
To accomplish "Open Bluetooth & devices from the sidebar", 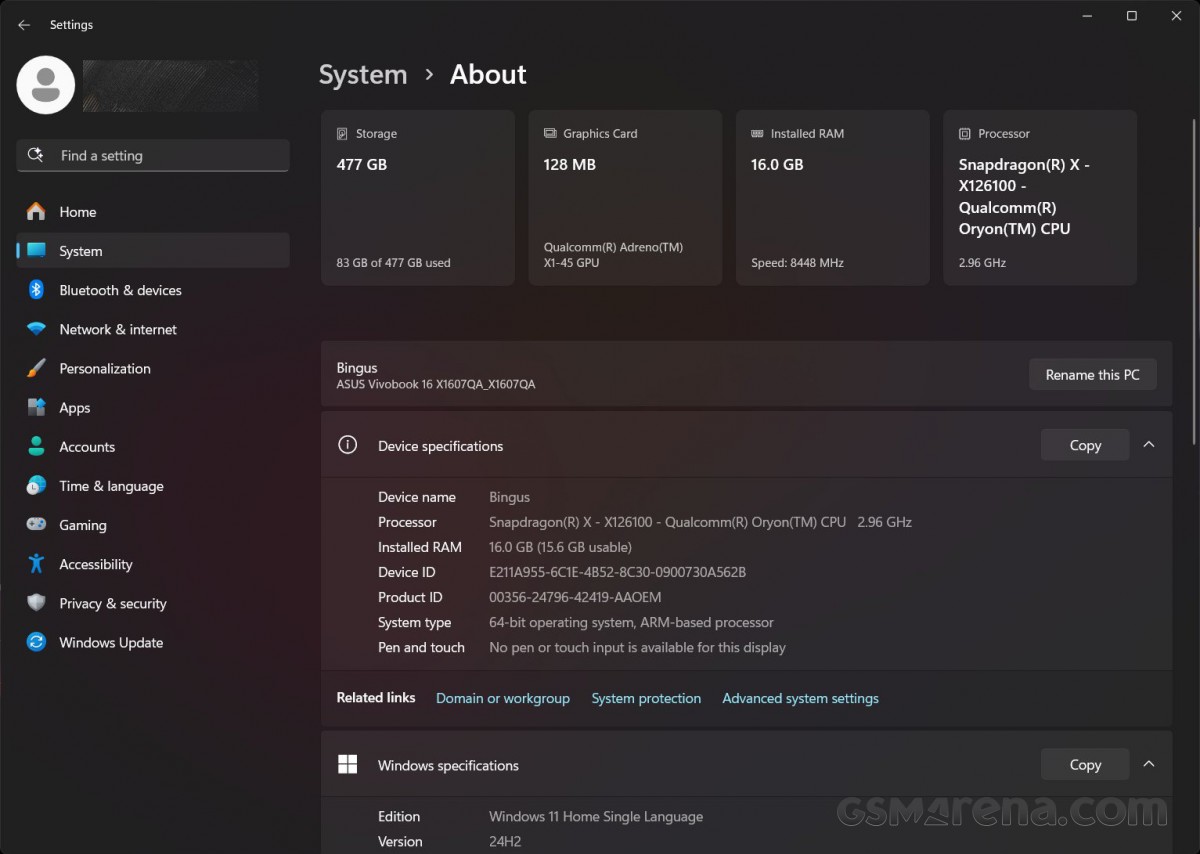I will [x=120, y=290].
